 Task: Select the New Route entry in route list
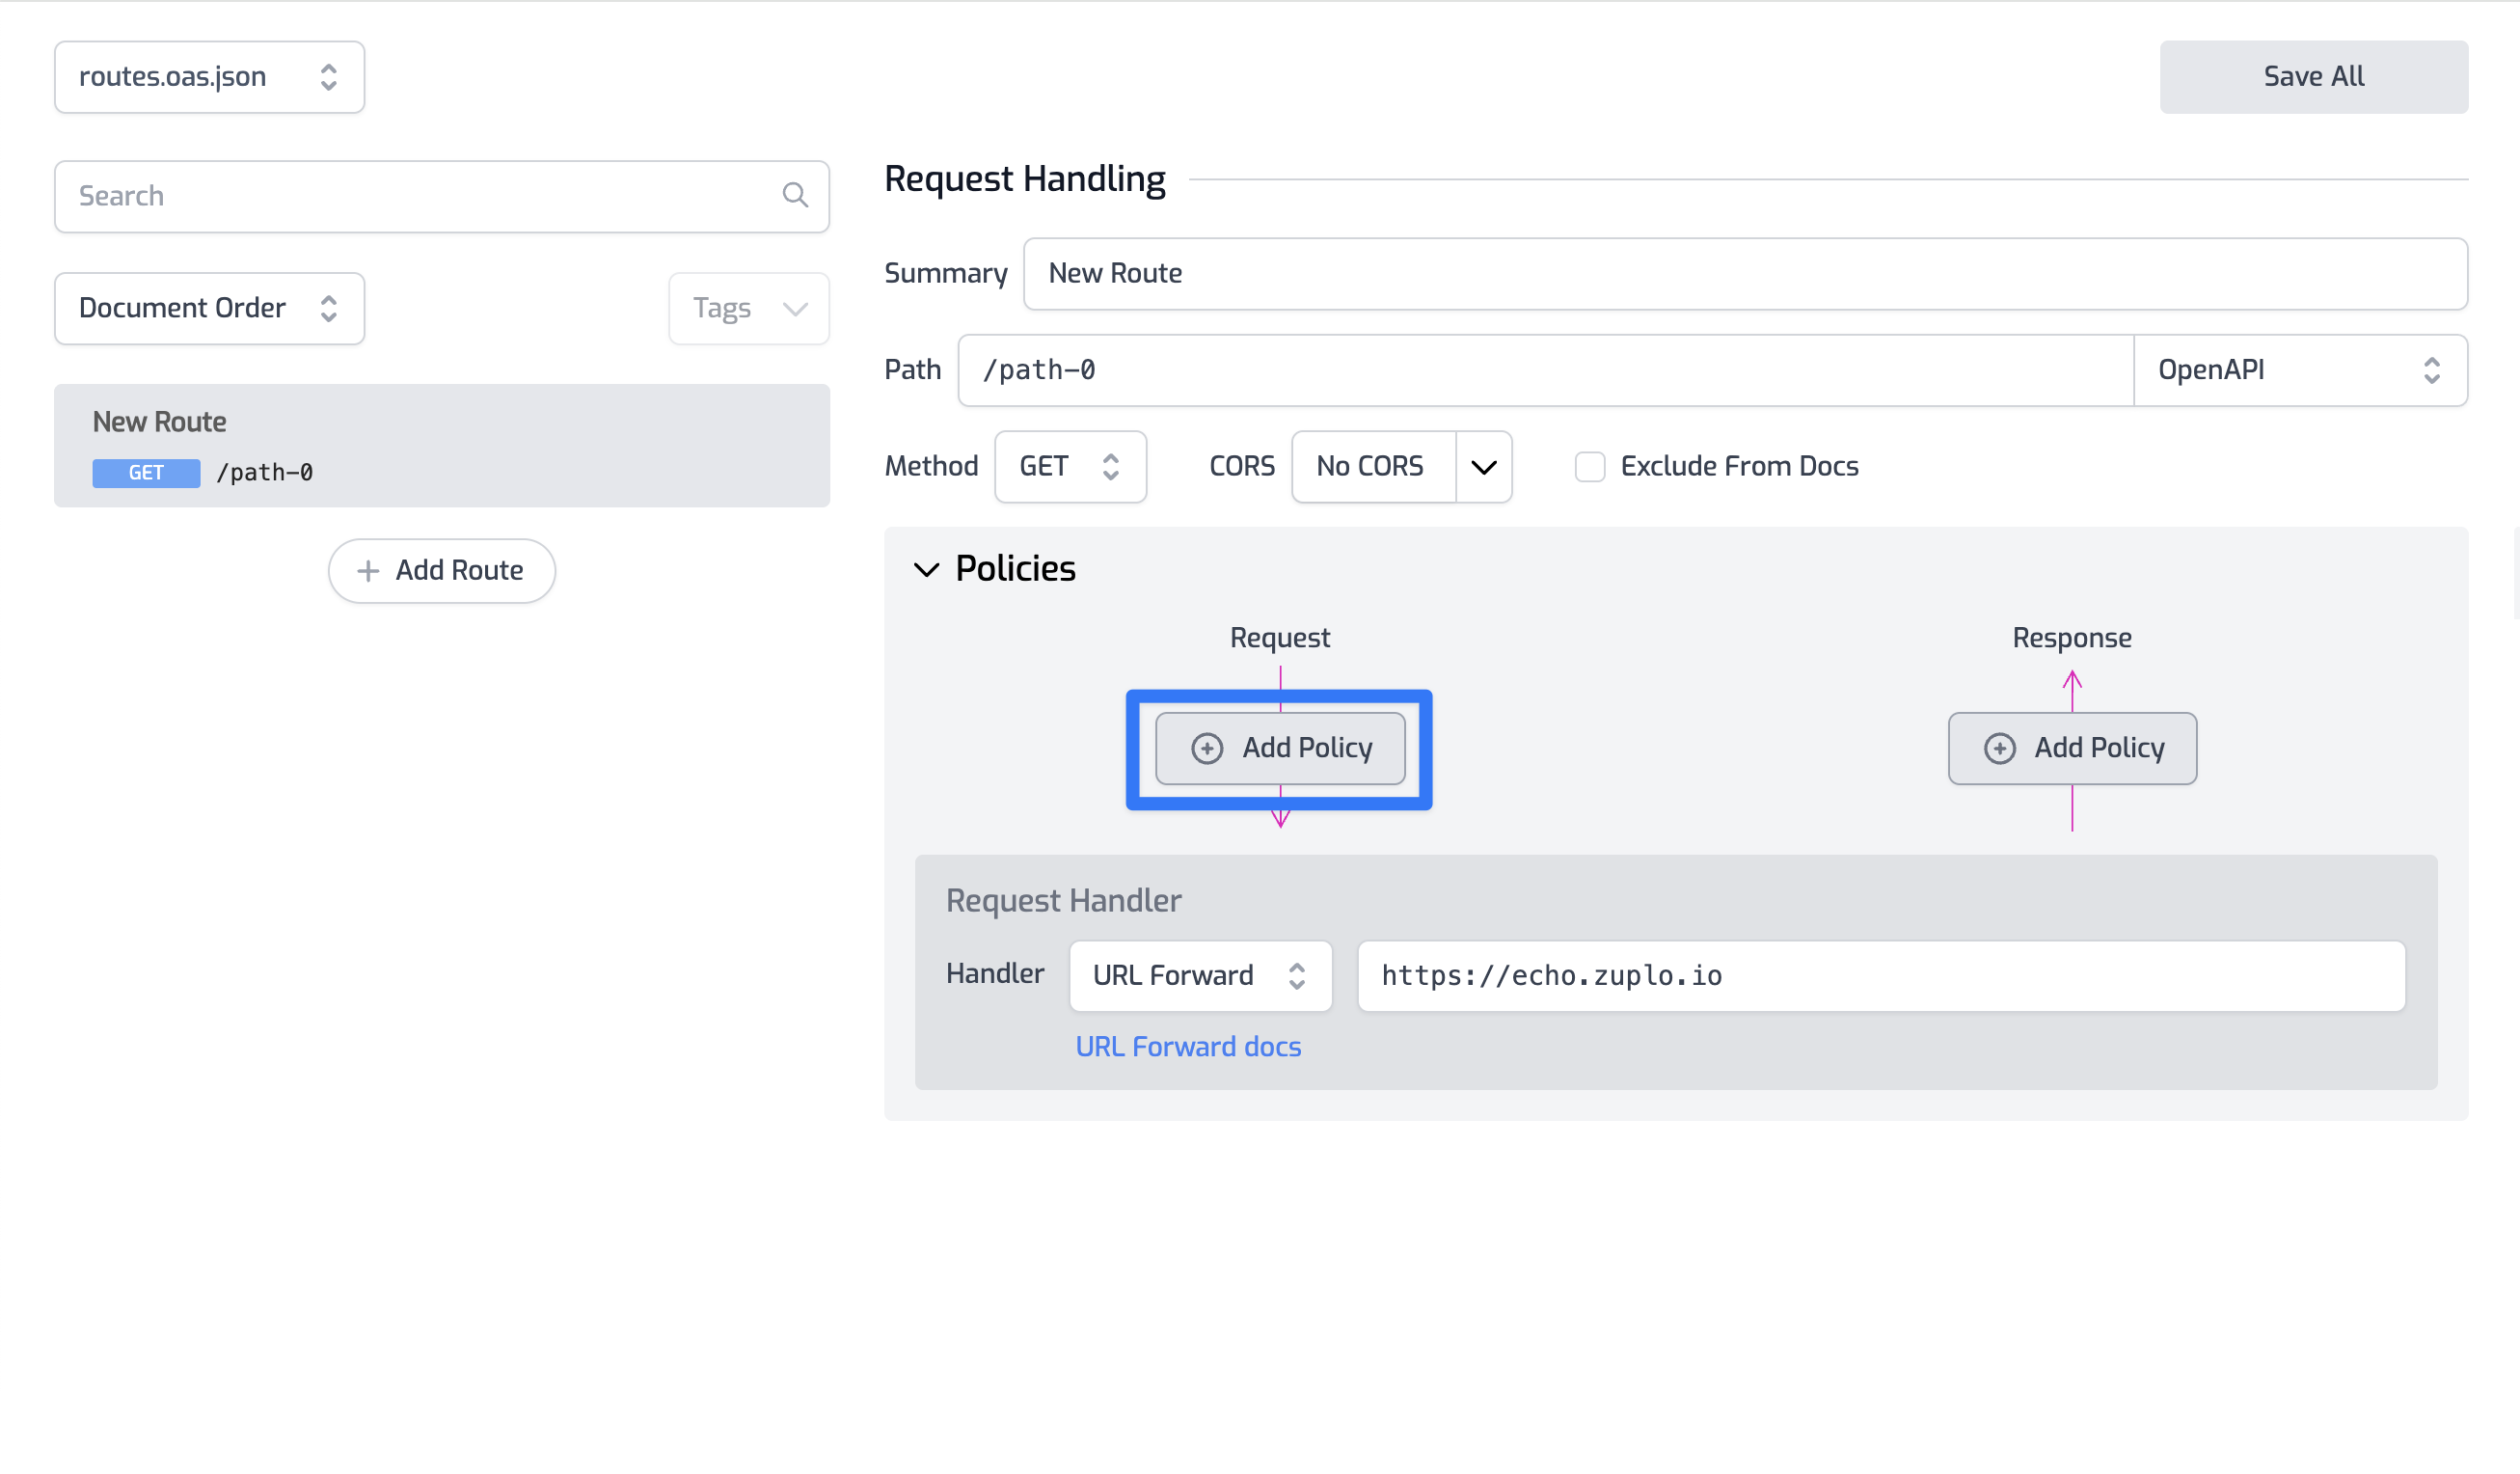click(442, 446)
